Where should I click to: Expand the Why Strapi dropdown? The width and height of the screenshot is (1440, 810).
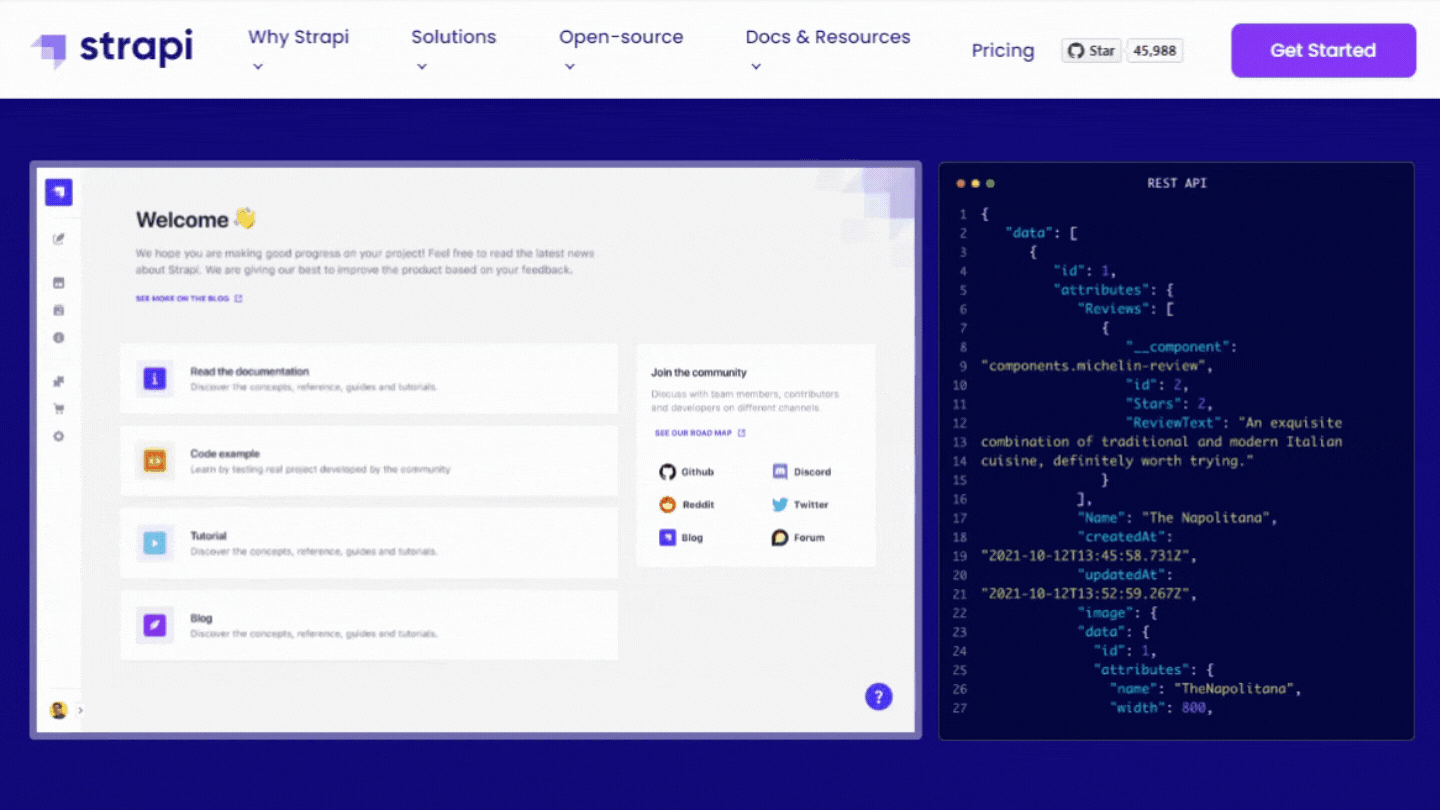click(x=298, y=37)
